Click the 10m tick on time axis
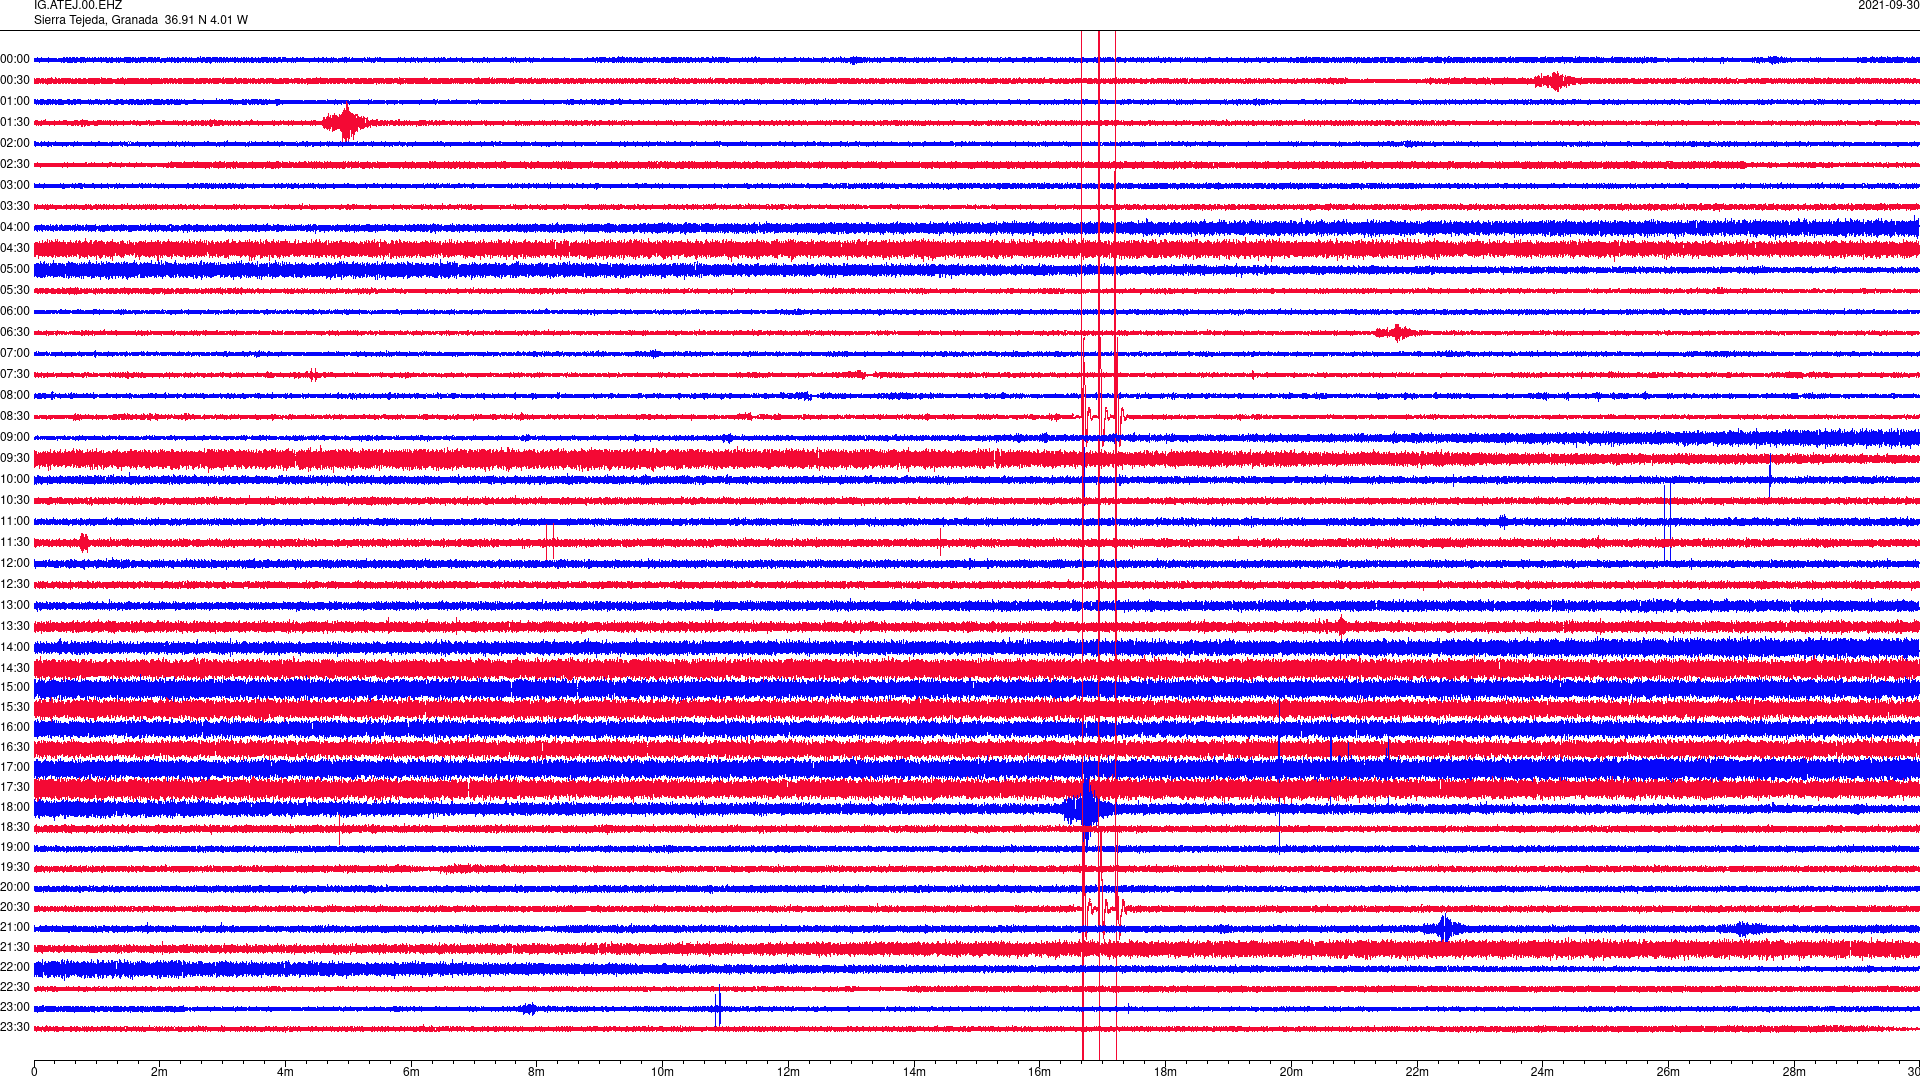Image resolution: width=1920 pixels, height=1080 pixels. coord(662,1072)
